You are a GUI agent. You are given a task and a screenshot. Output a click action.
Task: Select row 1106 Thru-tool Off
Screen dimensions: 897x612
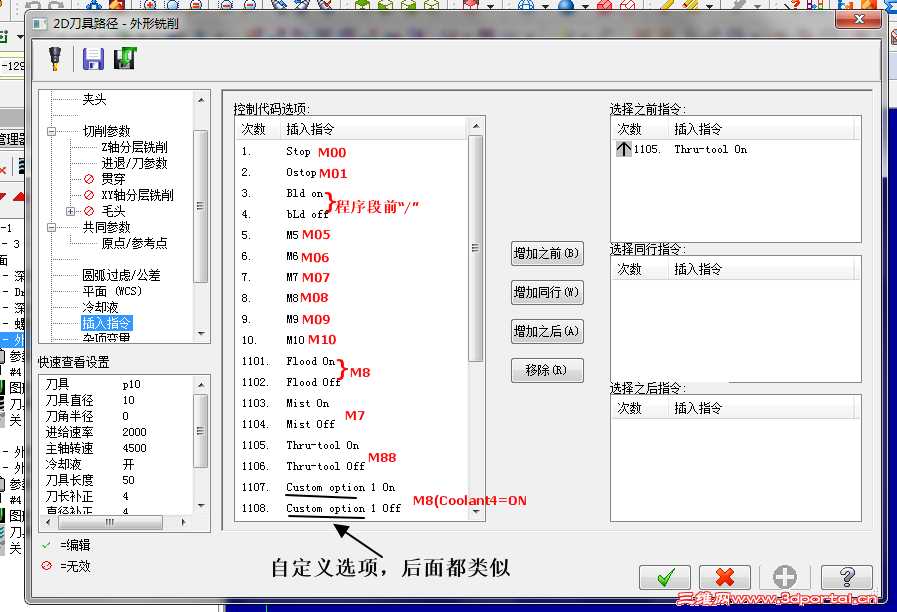coord(351,466)
